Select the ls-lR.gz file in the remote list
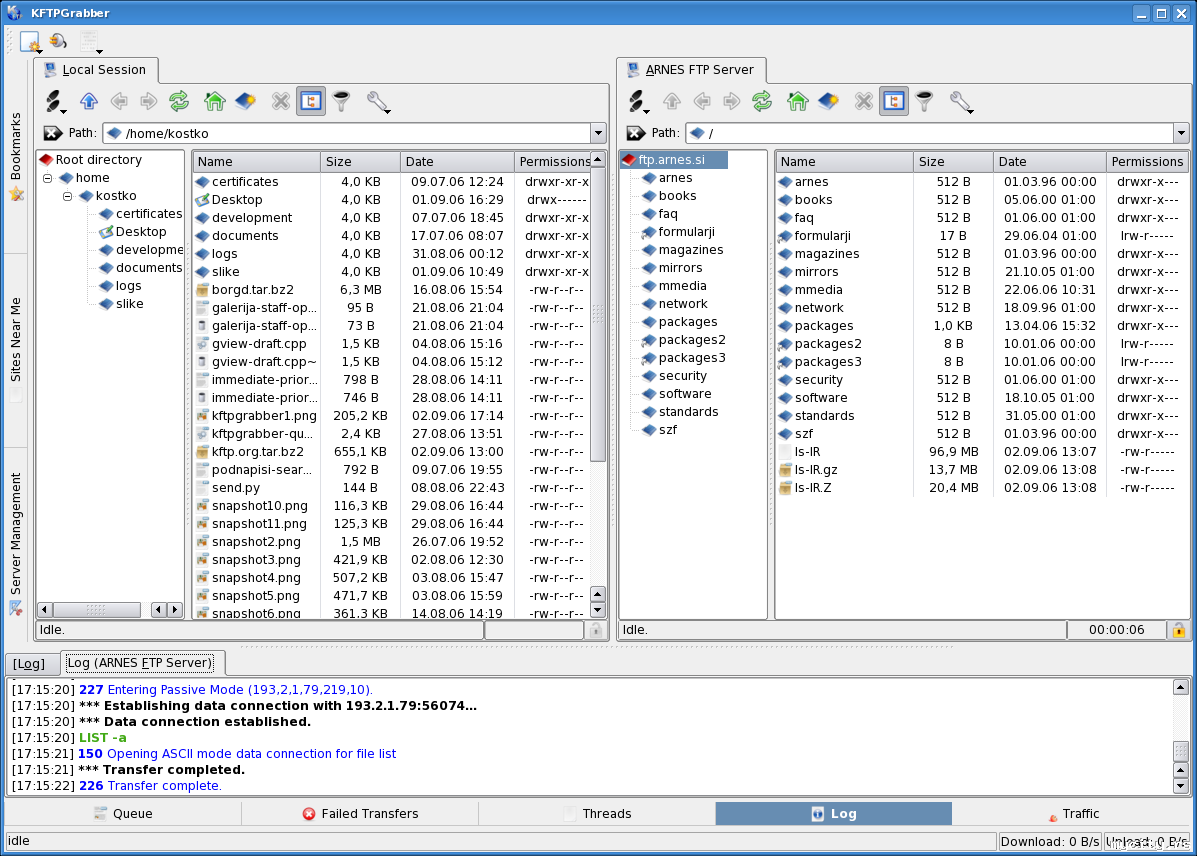This screenshot has height=856, width=1197. point(816,470)
